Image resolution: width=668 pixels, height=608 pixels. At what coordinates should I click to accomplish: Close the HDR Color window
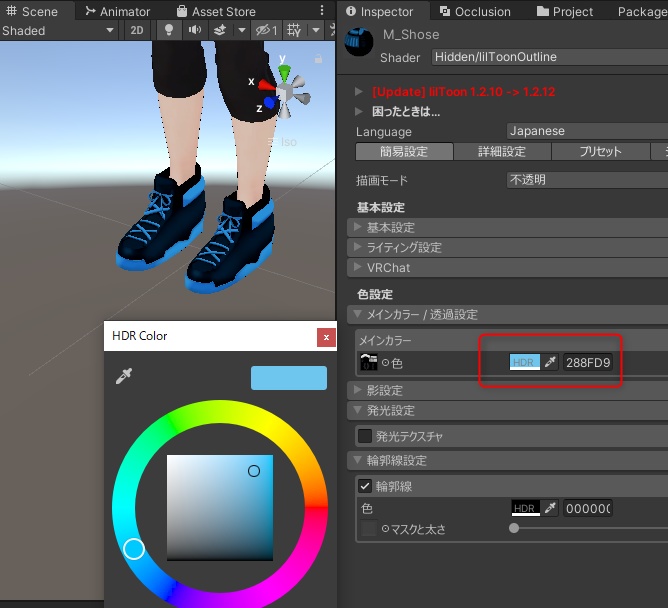pos(326,337)
